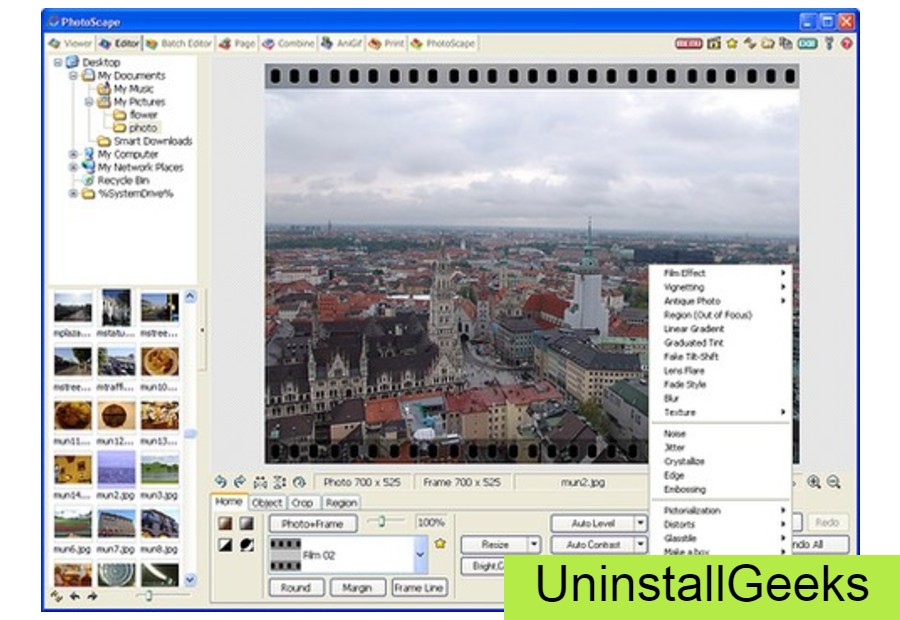This screenshot has width=900, height=620.
Task: Click the grayscale effect icon
Action: [246, 523]
